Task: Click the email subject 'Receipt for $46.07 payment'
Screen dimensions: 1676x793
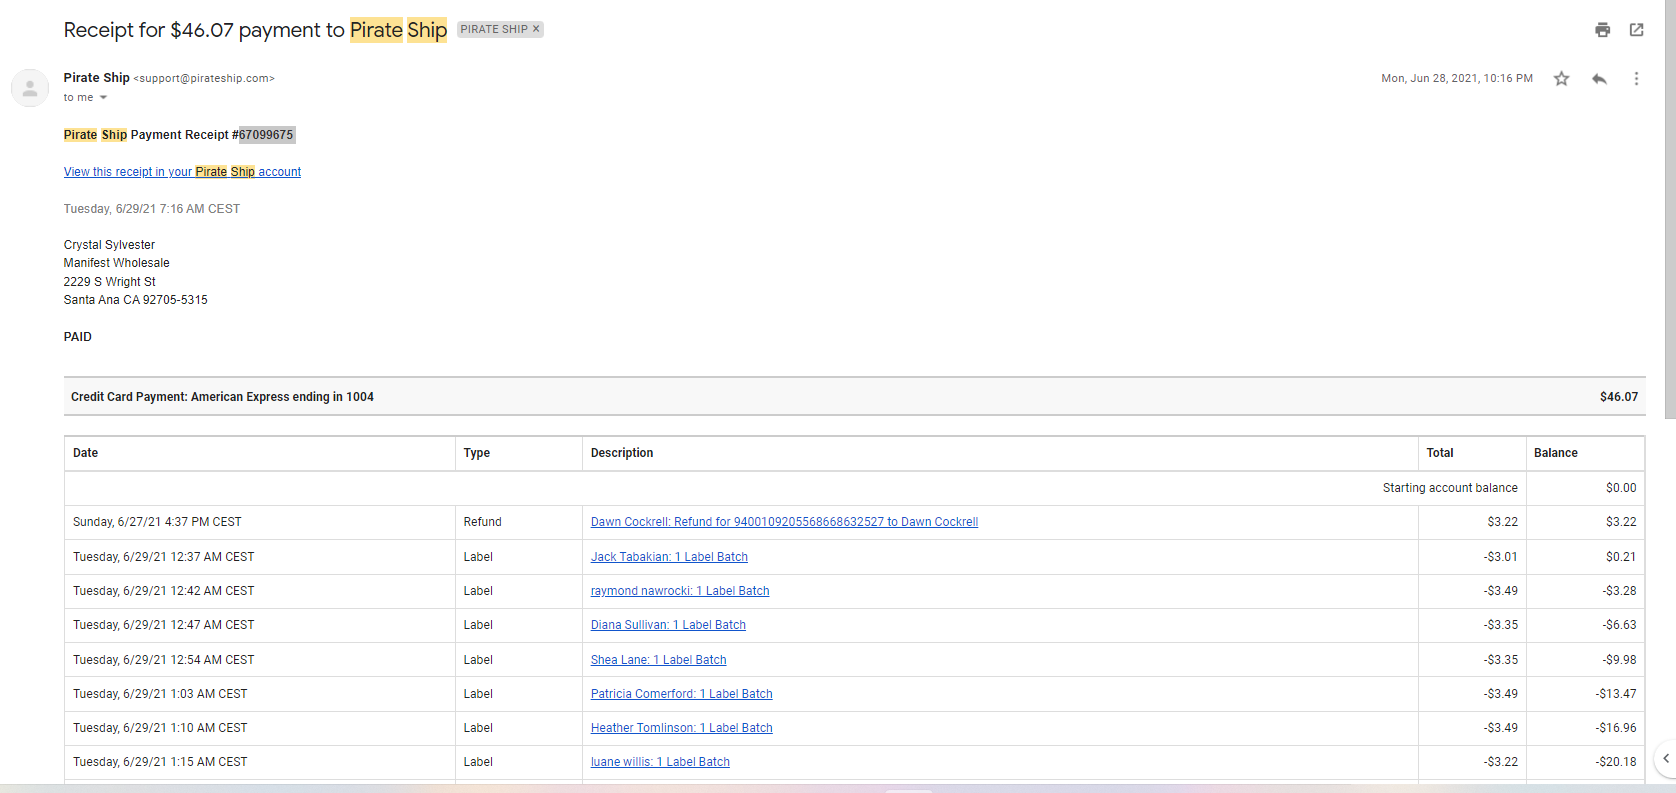Action: (255, 30)
